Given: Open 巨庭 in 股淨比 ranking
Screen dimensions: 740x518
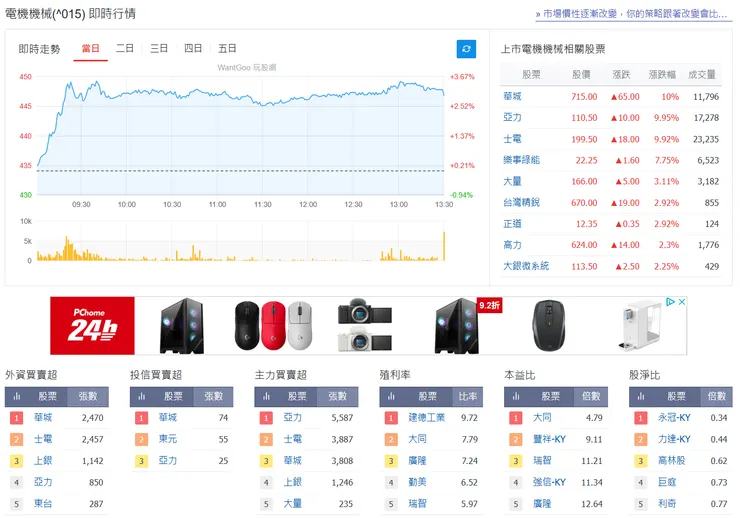Looking at the screenshot, I should (667, 482).
